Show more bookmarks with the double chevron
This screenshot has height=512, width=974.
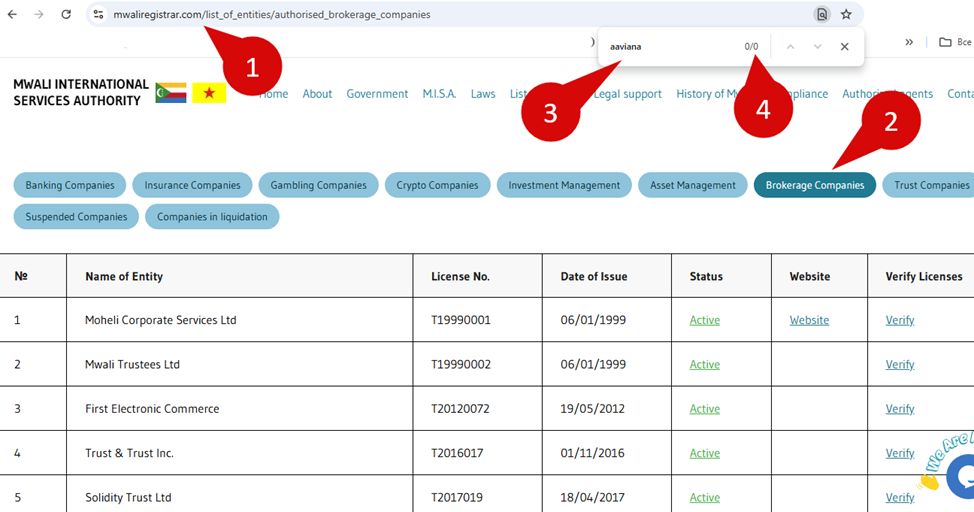[909, 42]
